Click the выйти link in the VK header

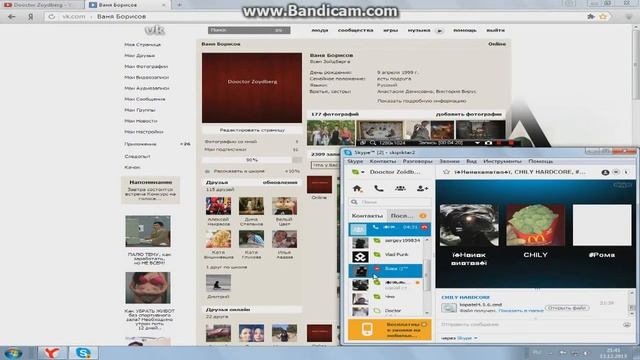[x=495, y=30]
